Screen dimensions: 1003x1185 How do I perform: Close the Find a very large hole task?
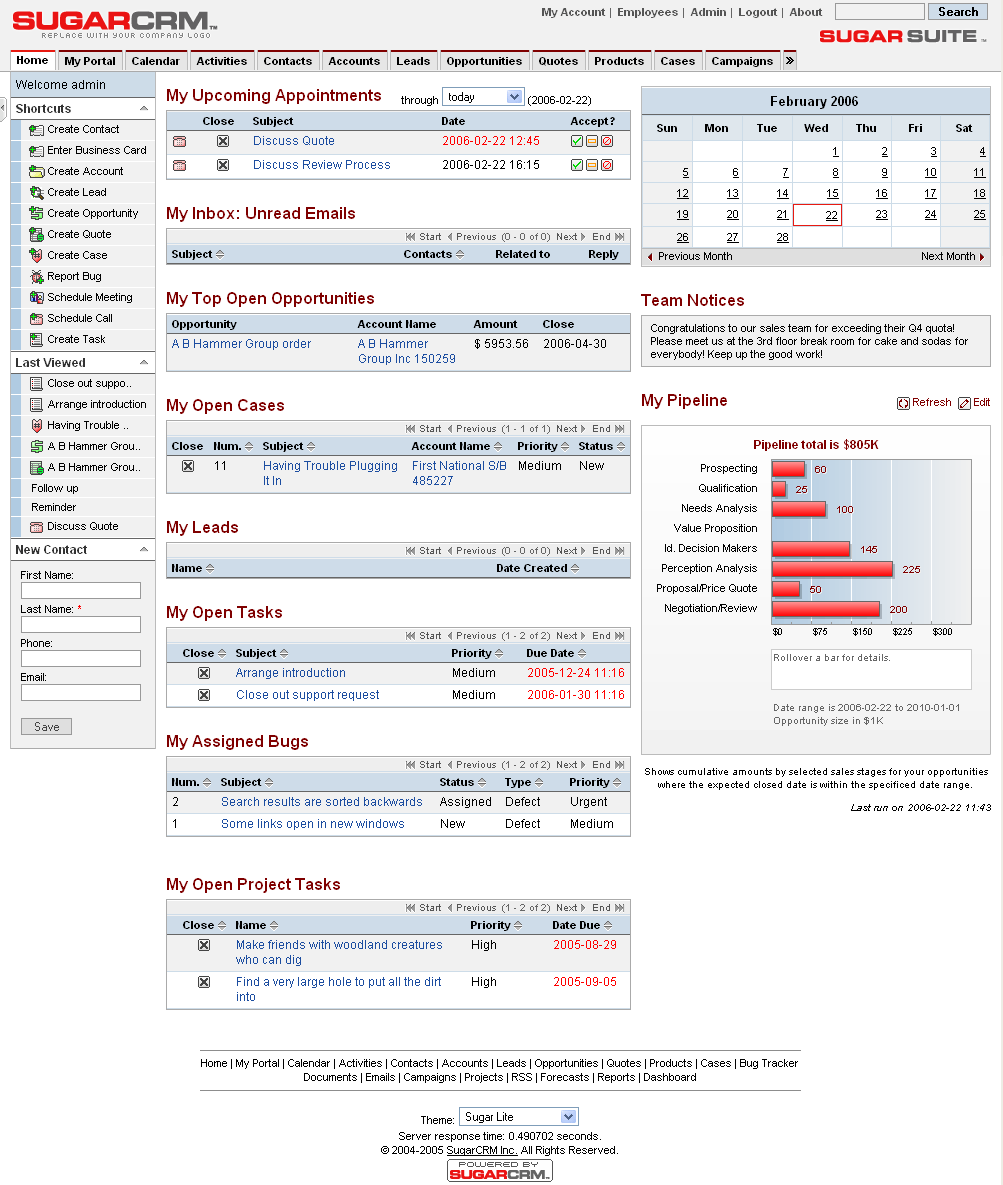point(204,982)
